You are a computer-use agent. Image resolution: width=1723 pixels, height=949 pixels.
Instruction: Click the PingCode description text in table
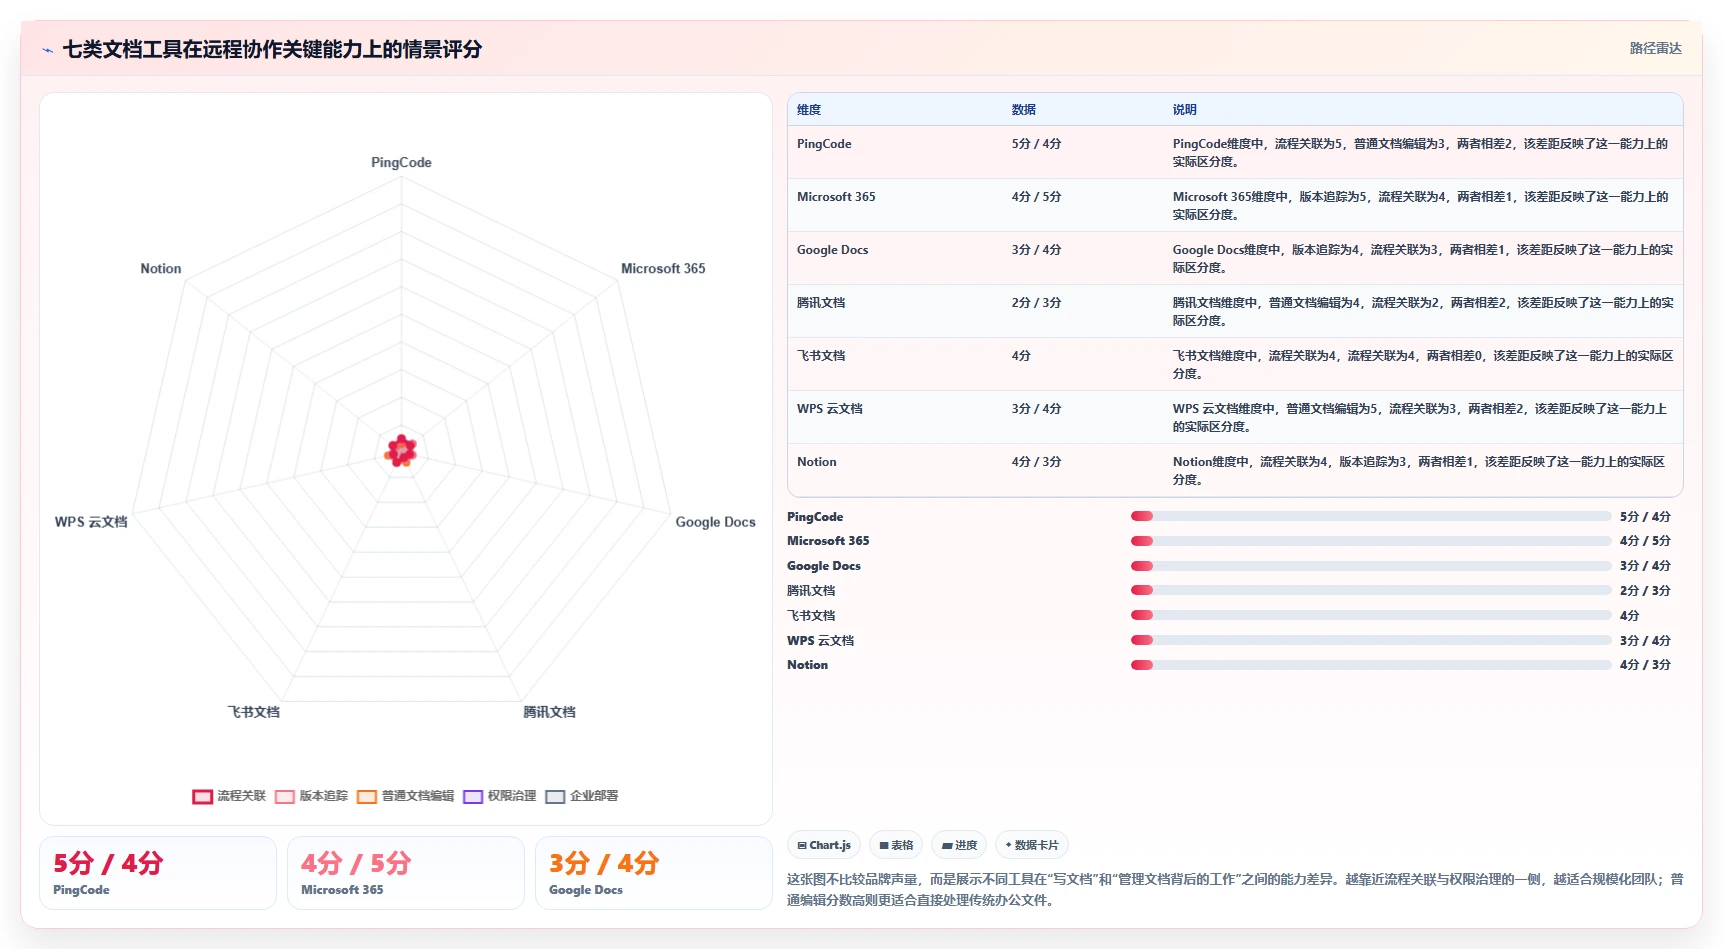(x=1420, y=153)
